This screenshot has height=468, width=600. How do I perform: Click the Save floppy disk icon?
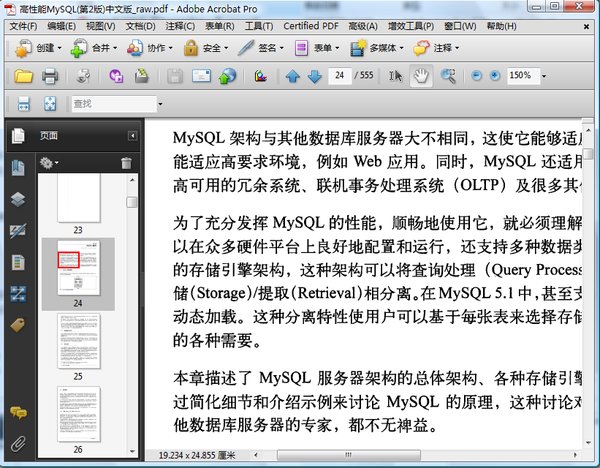tap(175, 76)
